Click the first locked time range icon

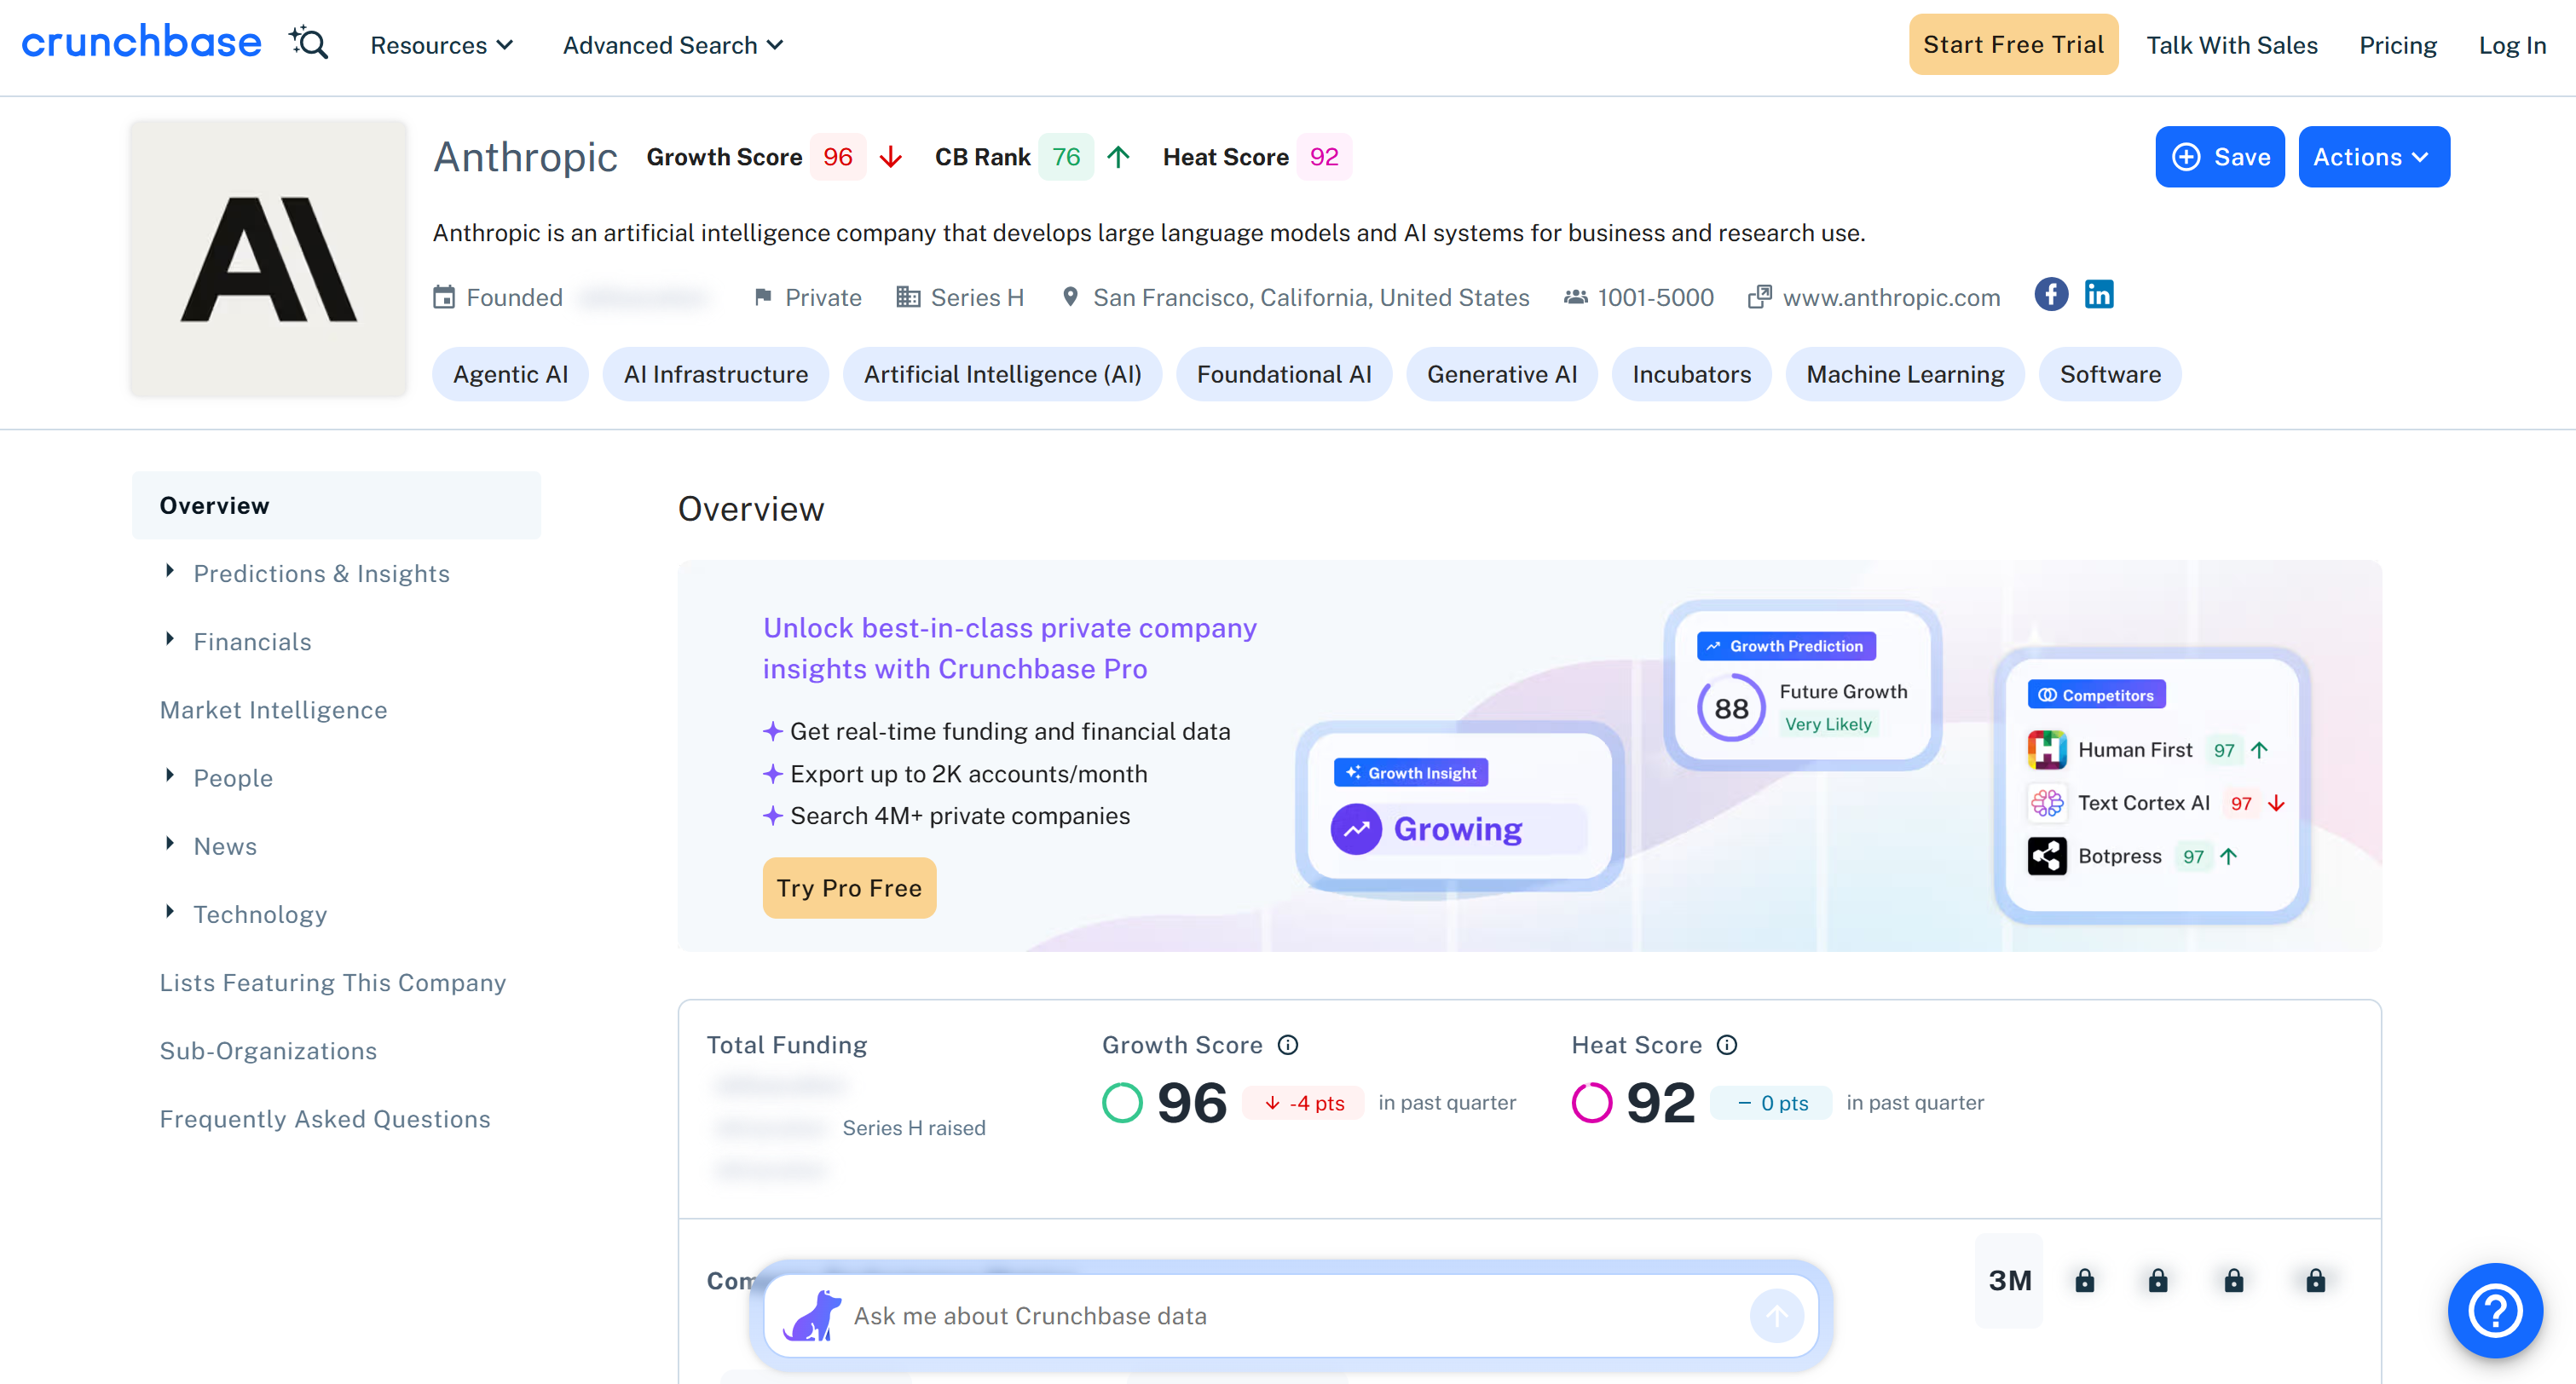pyautogui.click(x=2085, y=1281)
